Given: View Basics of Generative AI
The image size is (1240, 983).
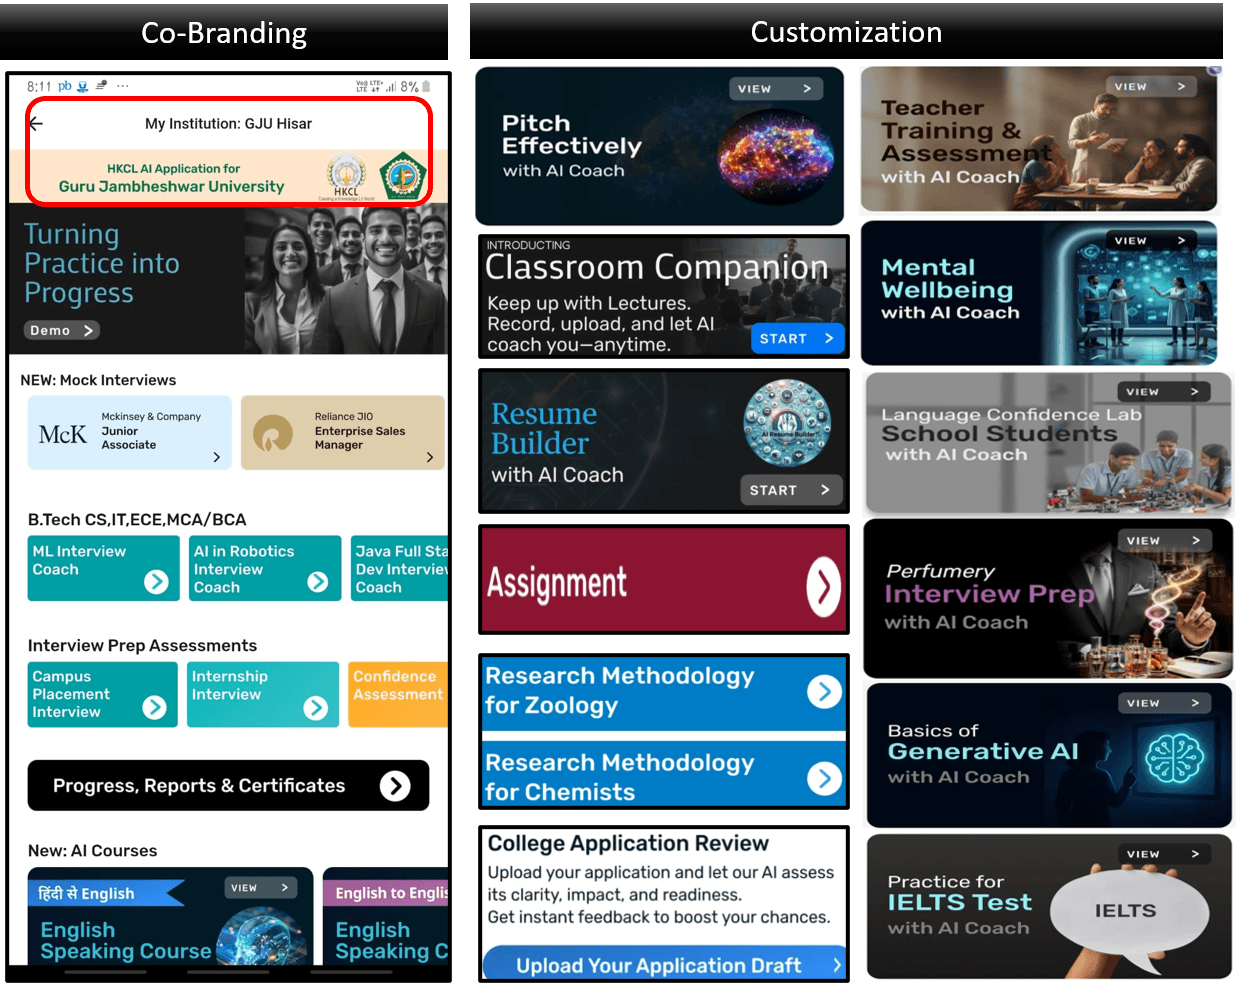Looking at the screenshot, I should click(x=1164, y=703).
